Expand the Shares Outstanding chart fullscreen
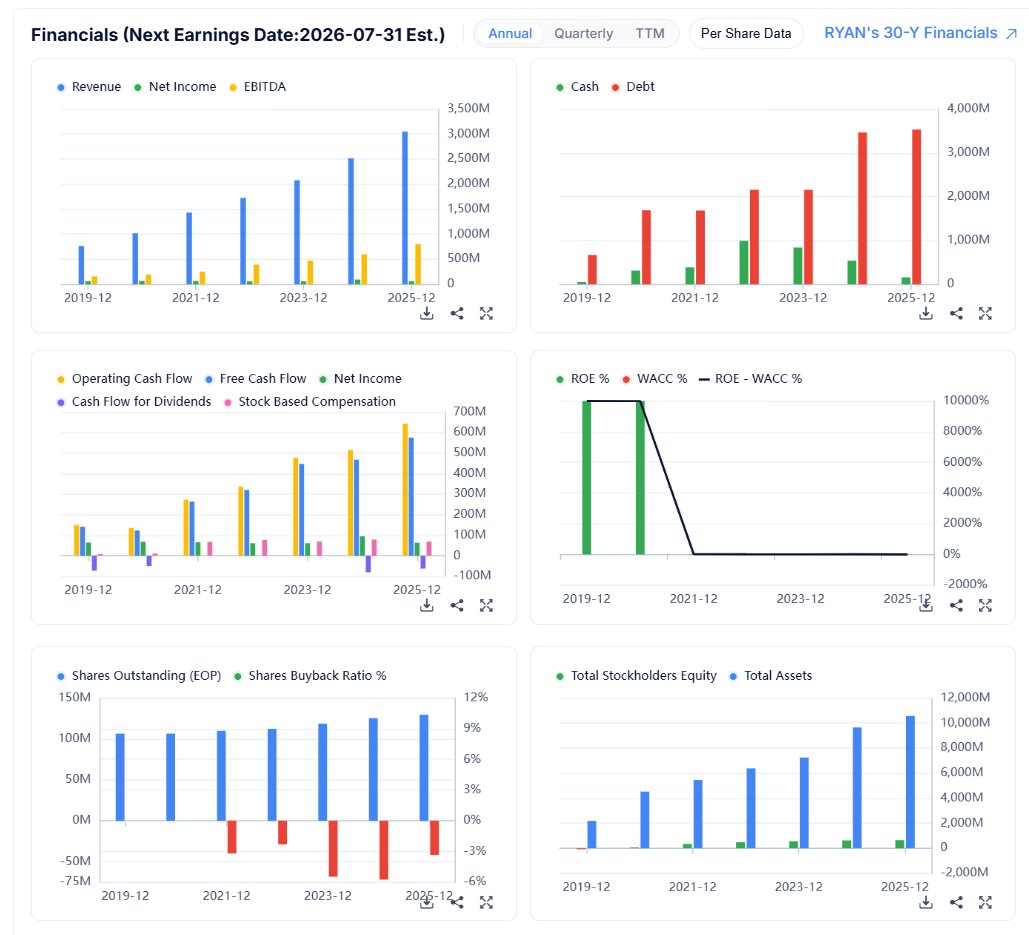The height and width of the screenshot is (935, 1029). (486, 903)
